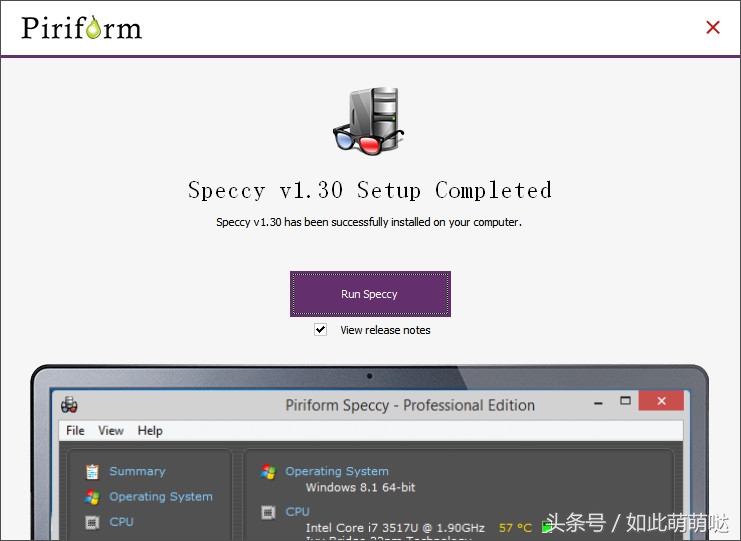The height and width of the screenshot is (541, 741).
Task: Select CPU in the Speccy sidebar
Action: click(x=121, y=522)
